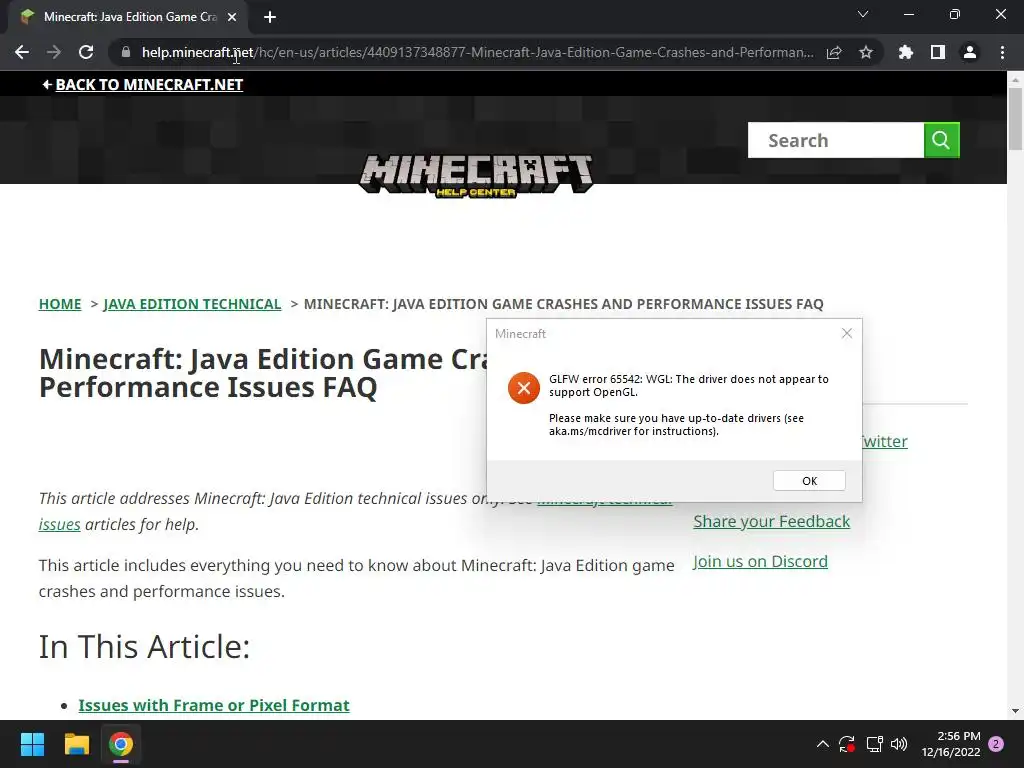Open the clock showing 2:56 PM

951,744
